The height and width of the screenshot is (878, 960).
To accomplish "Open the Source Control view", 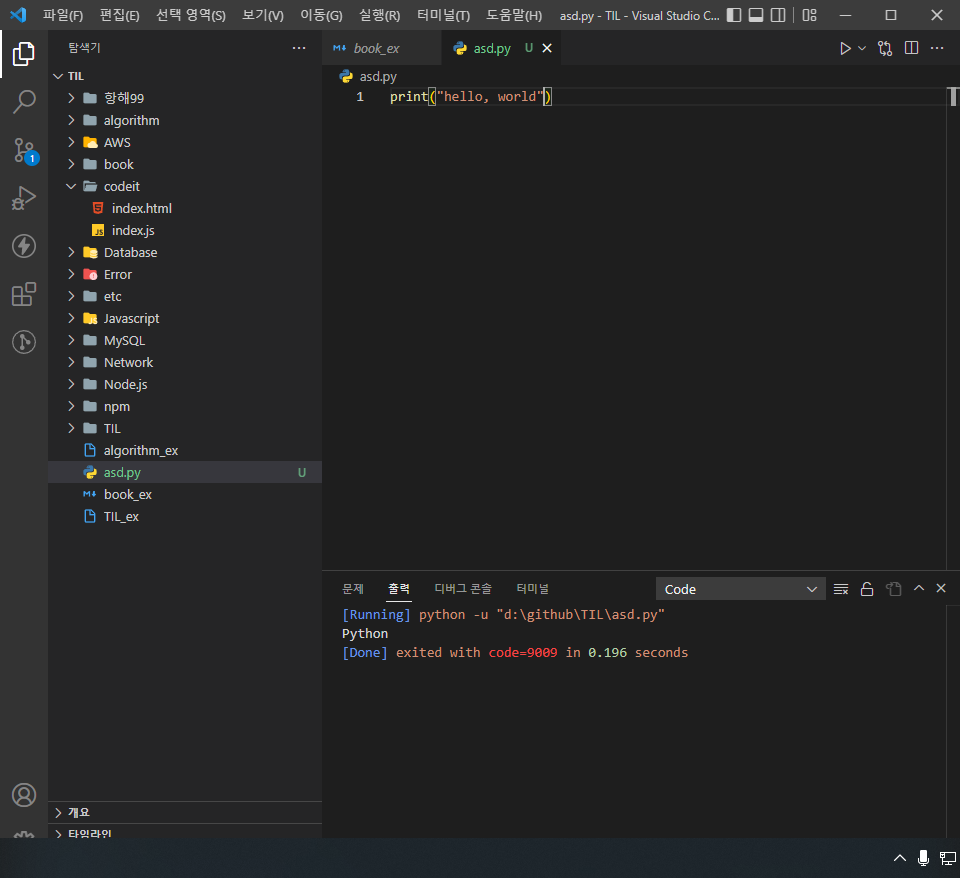I will coord(24,150).
